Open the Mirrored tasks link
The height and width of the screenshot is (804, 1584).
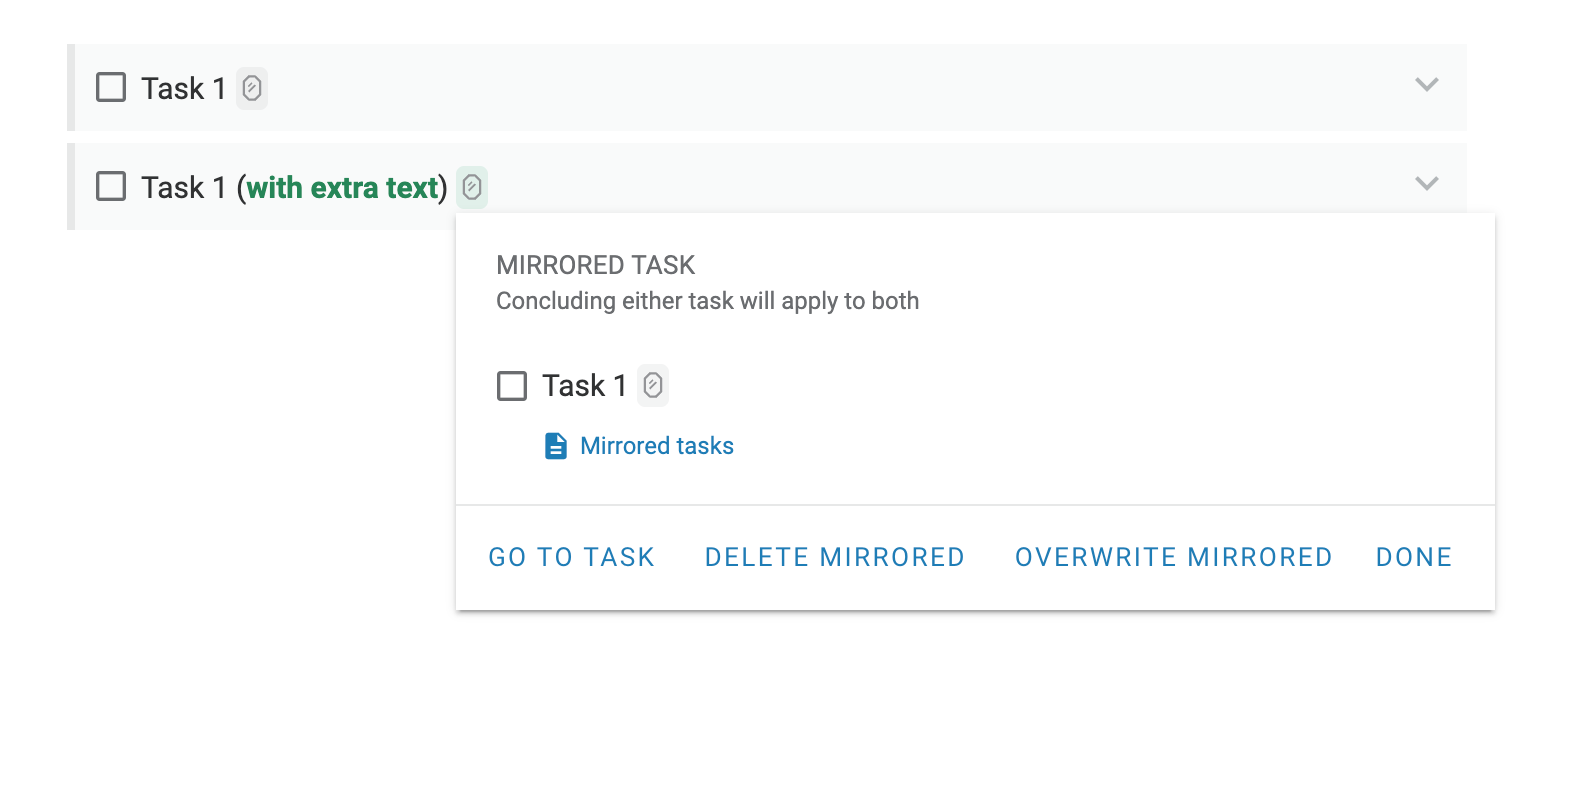(657, 446)
